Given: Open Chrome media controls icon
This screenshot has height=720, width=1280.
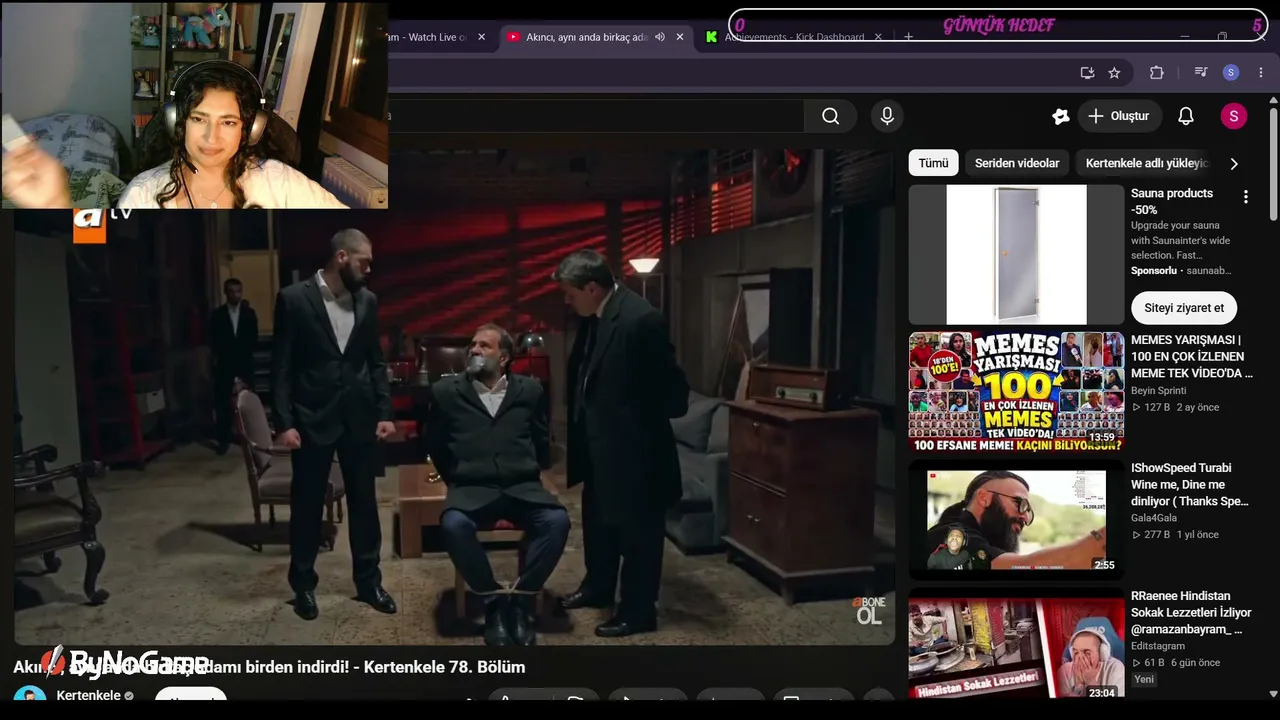Looking at the screenshot, I should coord(1201,72).
